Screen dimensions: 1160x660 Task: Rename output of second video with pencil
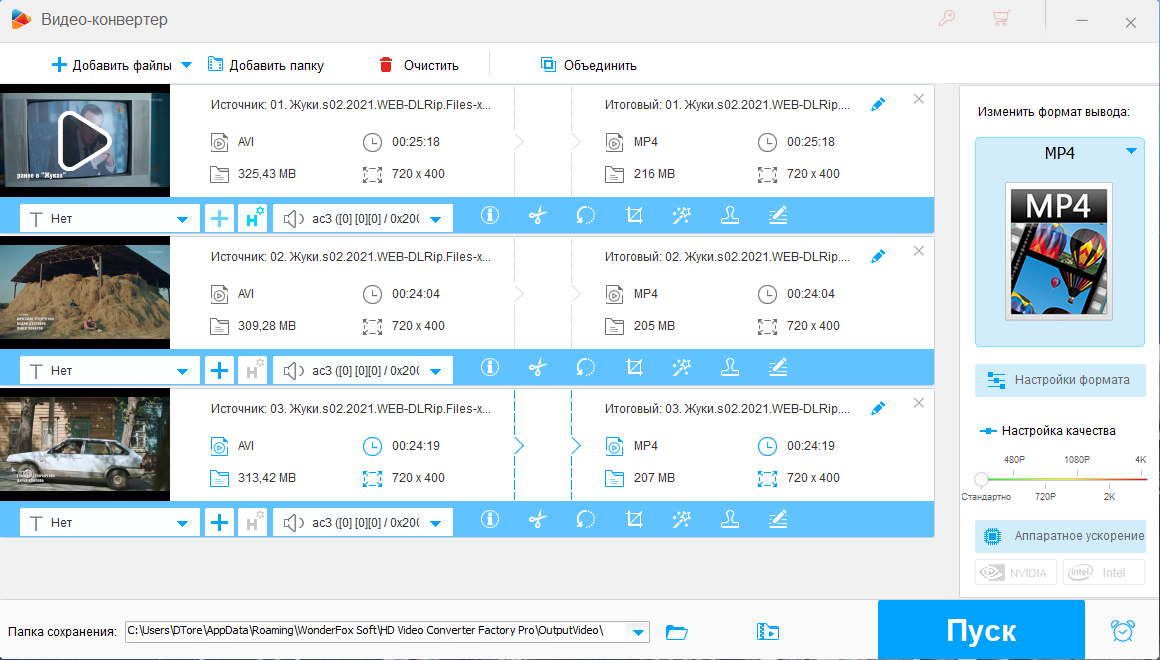point(878,257)
